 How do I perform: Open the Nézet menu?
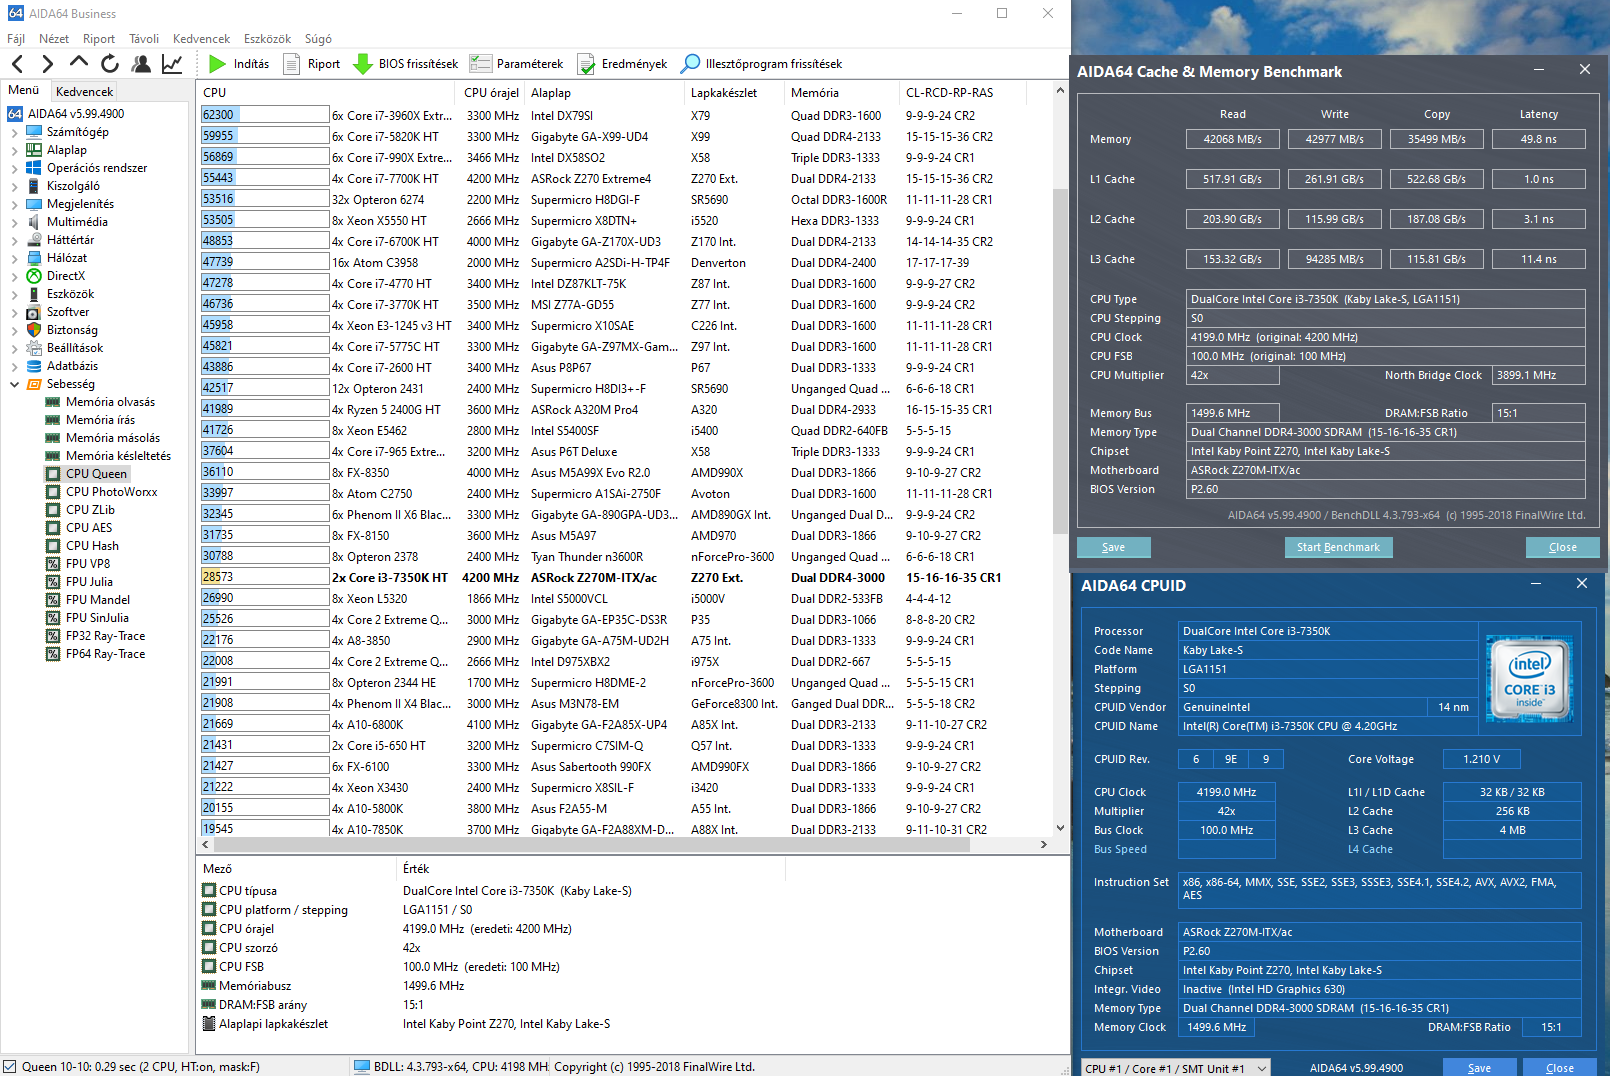tap(54, 39)
